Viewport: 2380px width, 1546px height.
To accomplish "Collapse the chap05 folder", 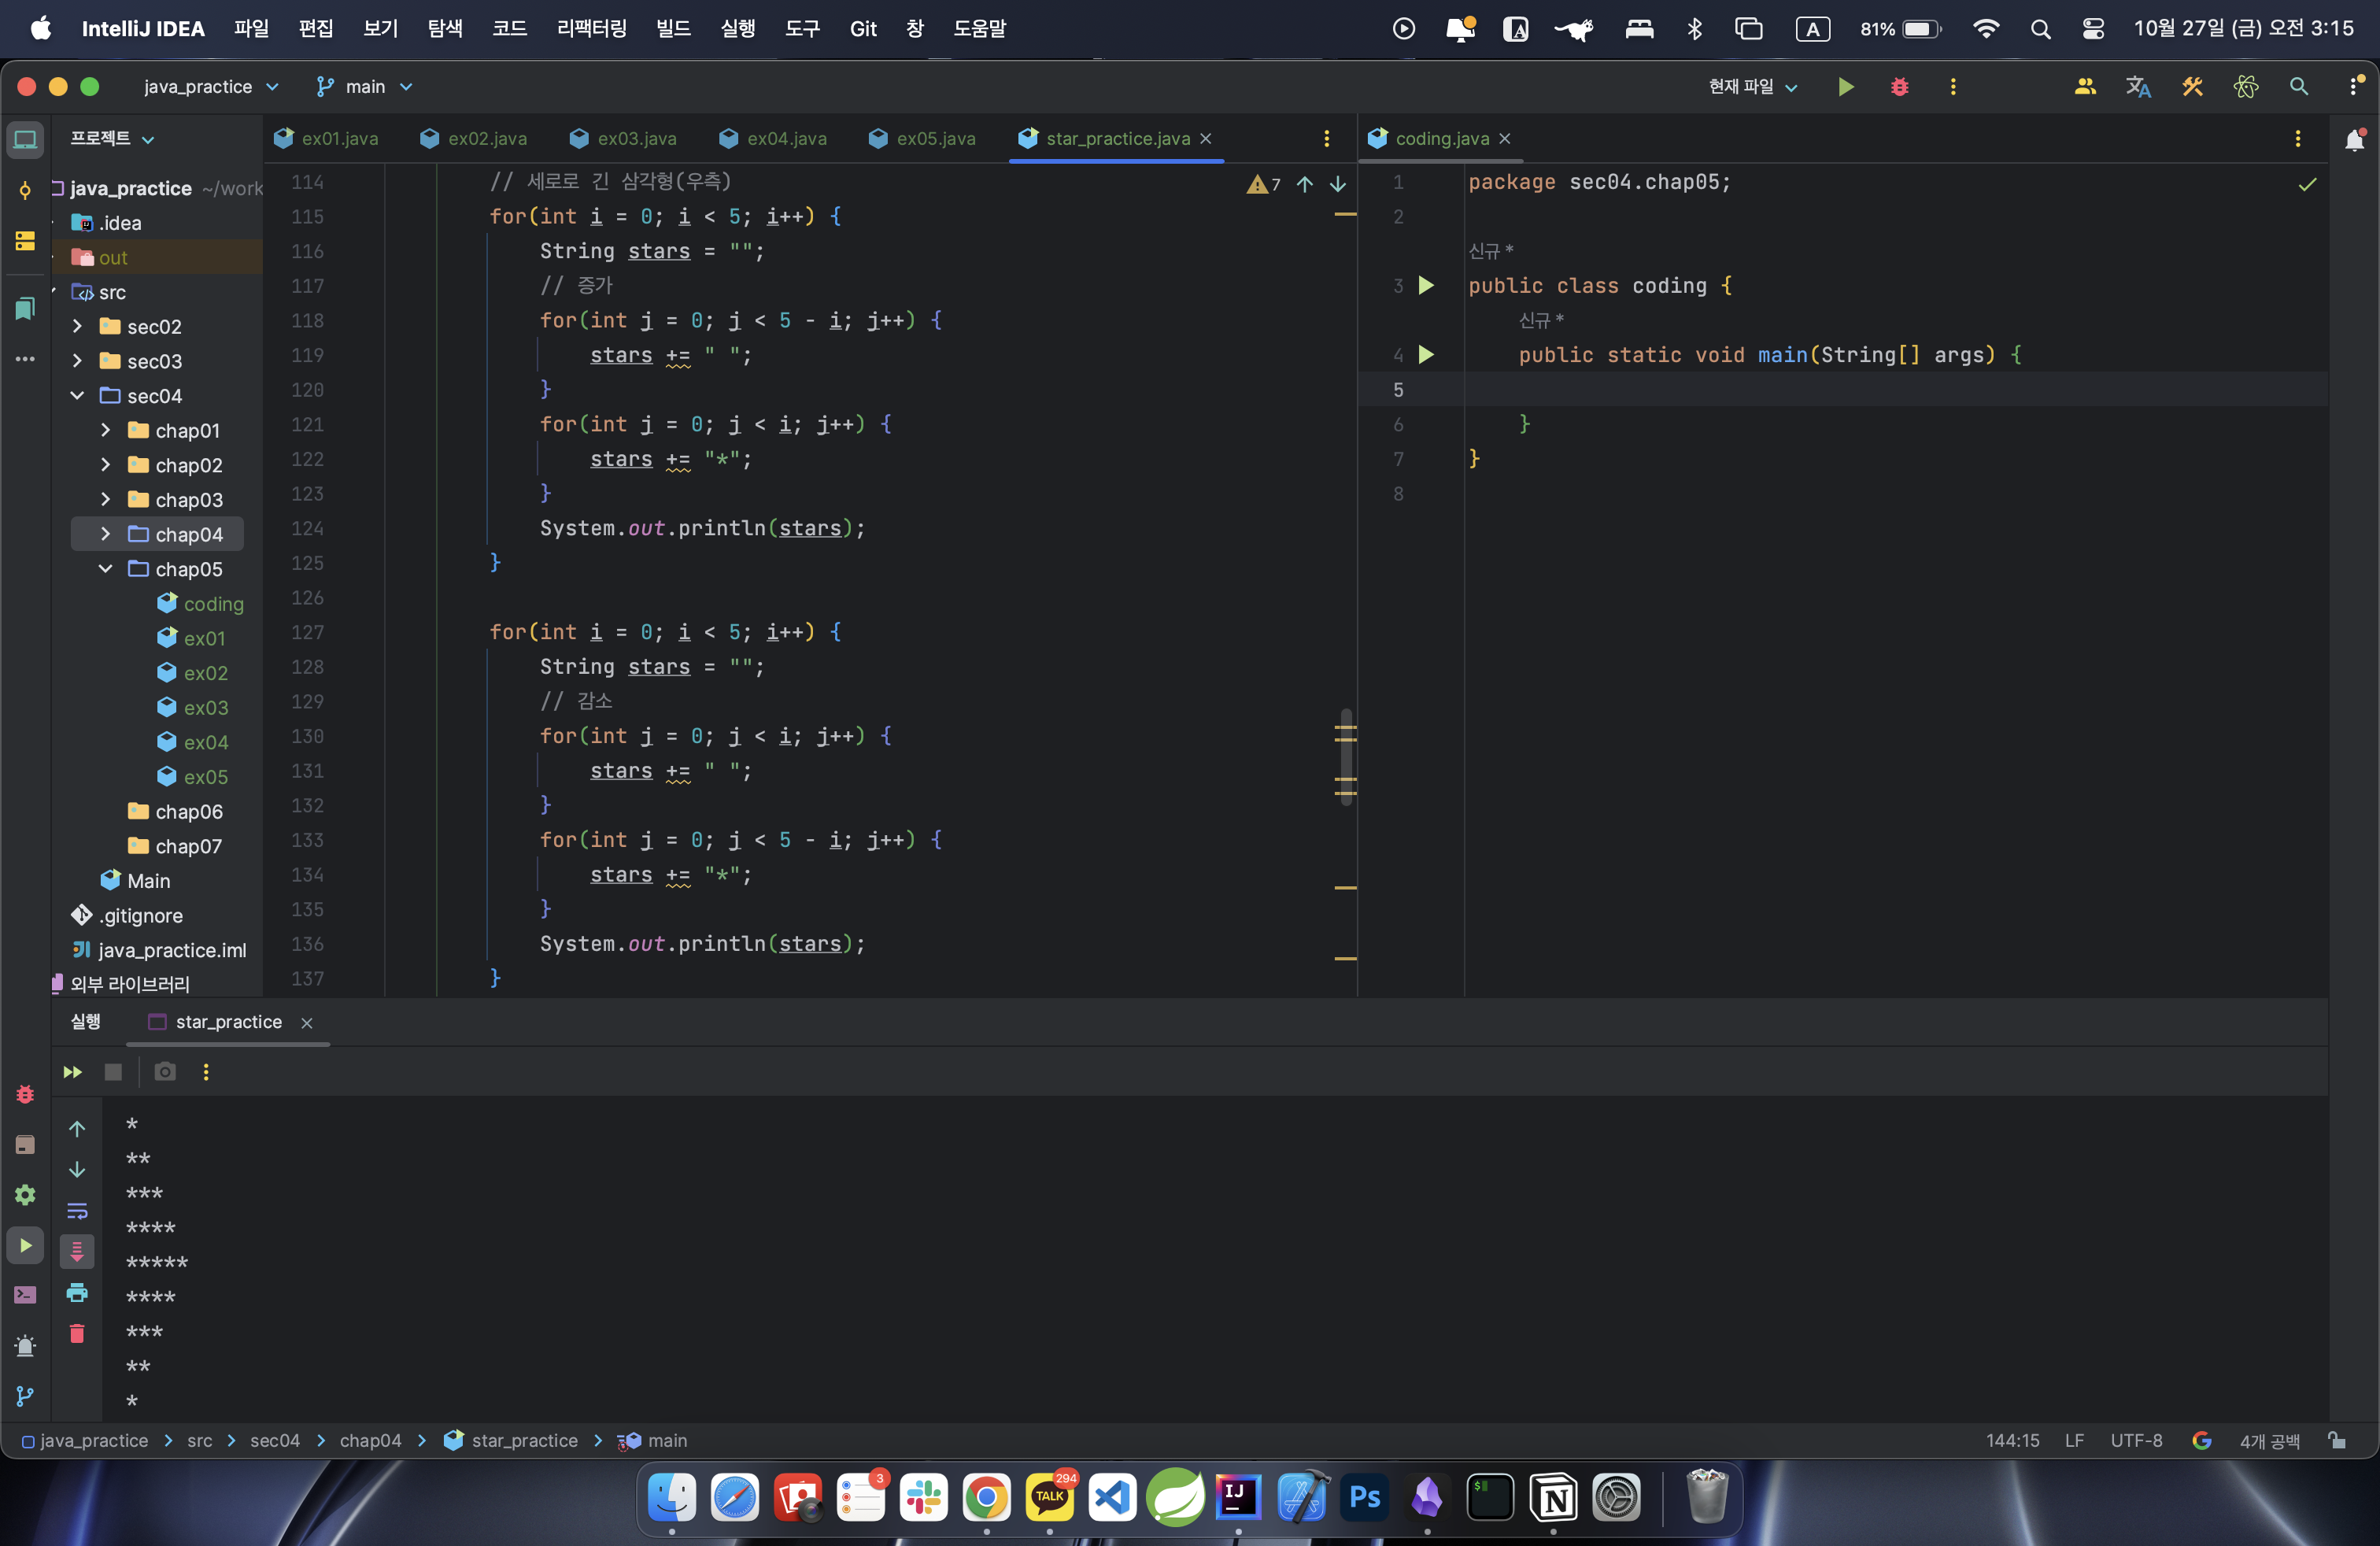I will pos(106,569).
